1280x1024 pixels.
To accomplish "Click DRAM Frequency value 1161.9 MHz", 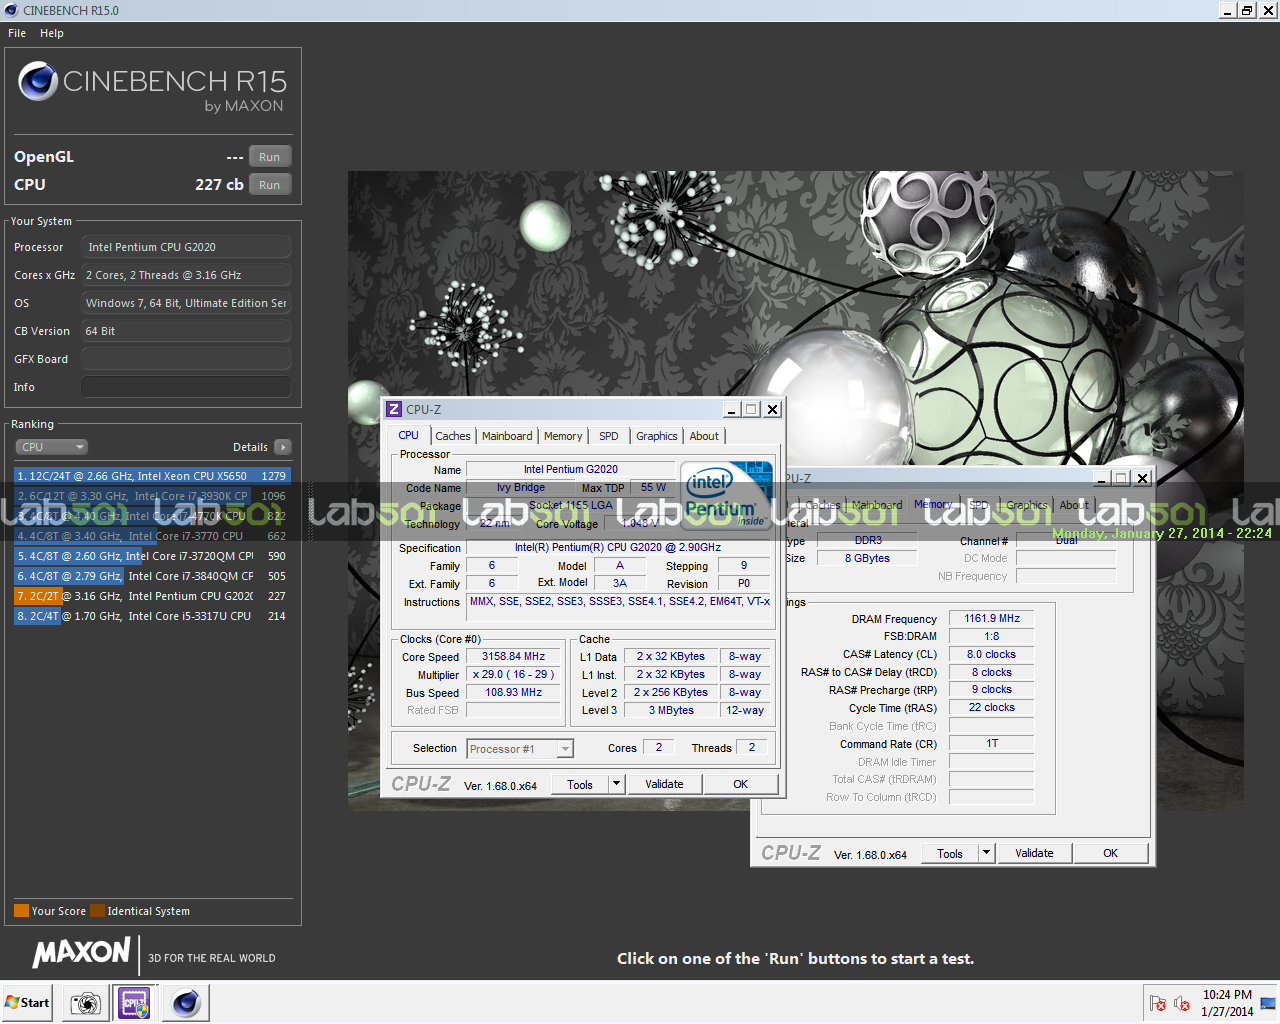I will tap(991, 618).
